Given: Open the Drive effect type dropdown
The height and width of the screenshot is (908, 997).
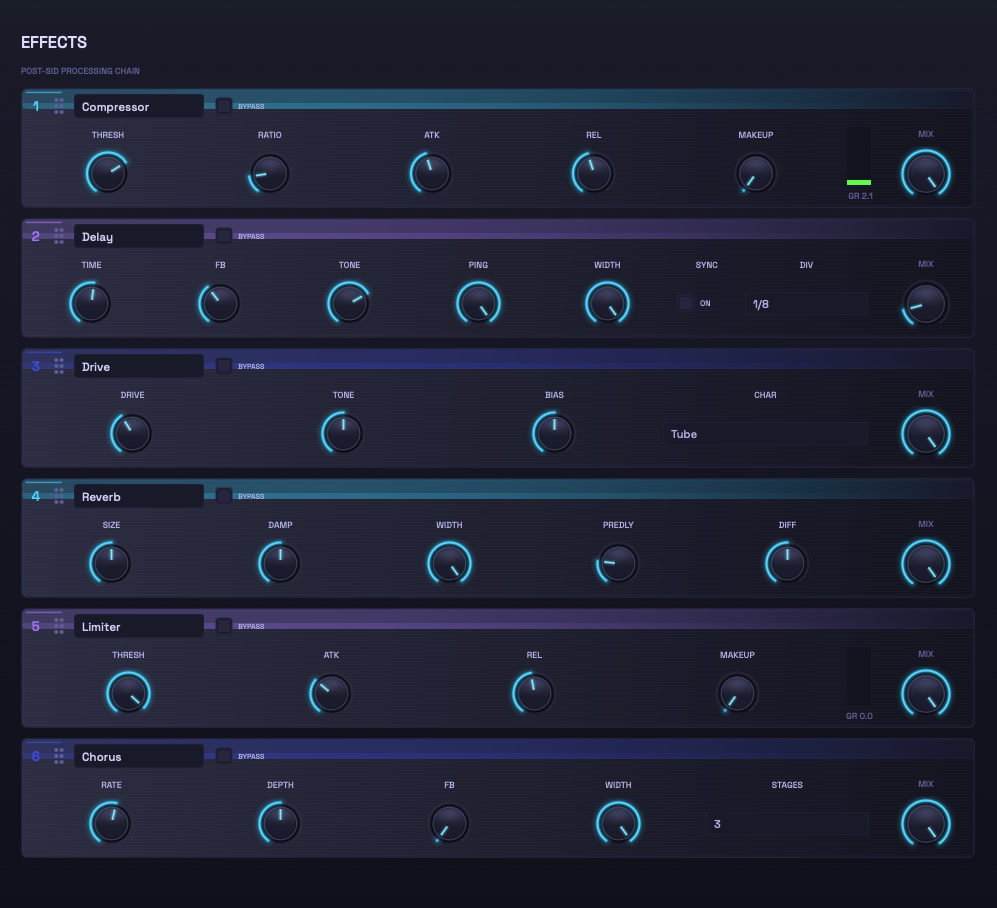Looking at the screenshot, I should tap(139, 366).
